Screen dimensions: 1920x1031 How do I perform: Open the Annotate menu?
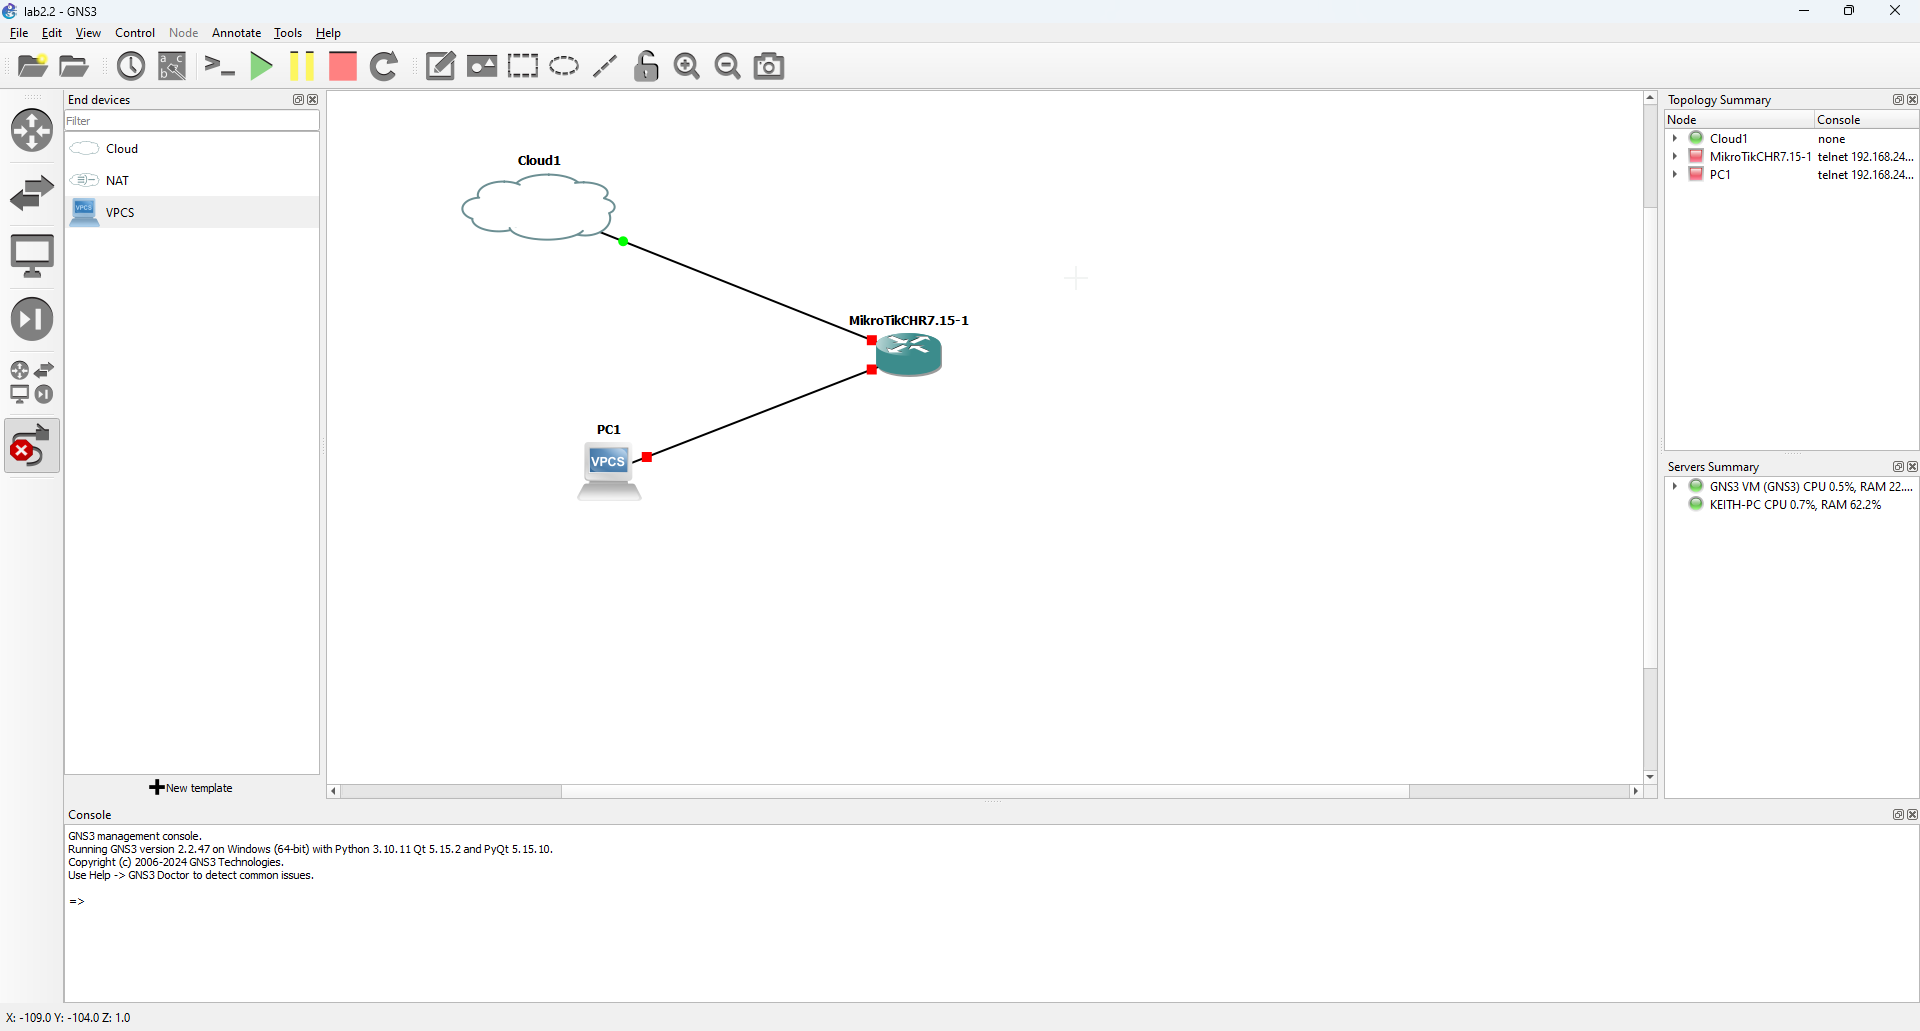[x=236, y=33]
